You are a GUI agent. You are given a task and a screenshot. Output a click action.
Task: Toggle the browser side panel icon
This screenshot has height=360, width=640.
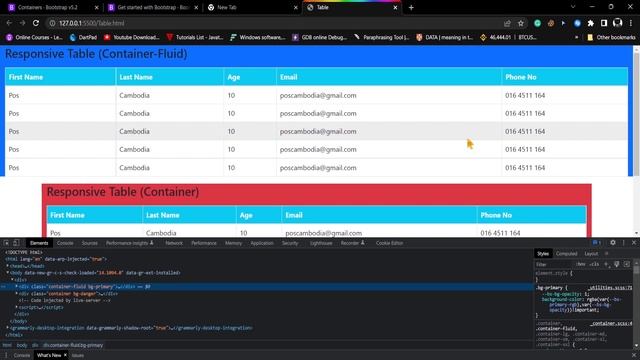tap(604, 23)
